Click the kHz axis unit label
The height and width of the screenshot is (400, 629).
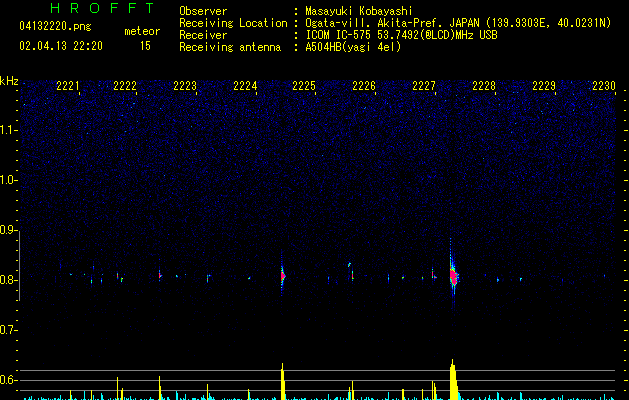9,81
